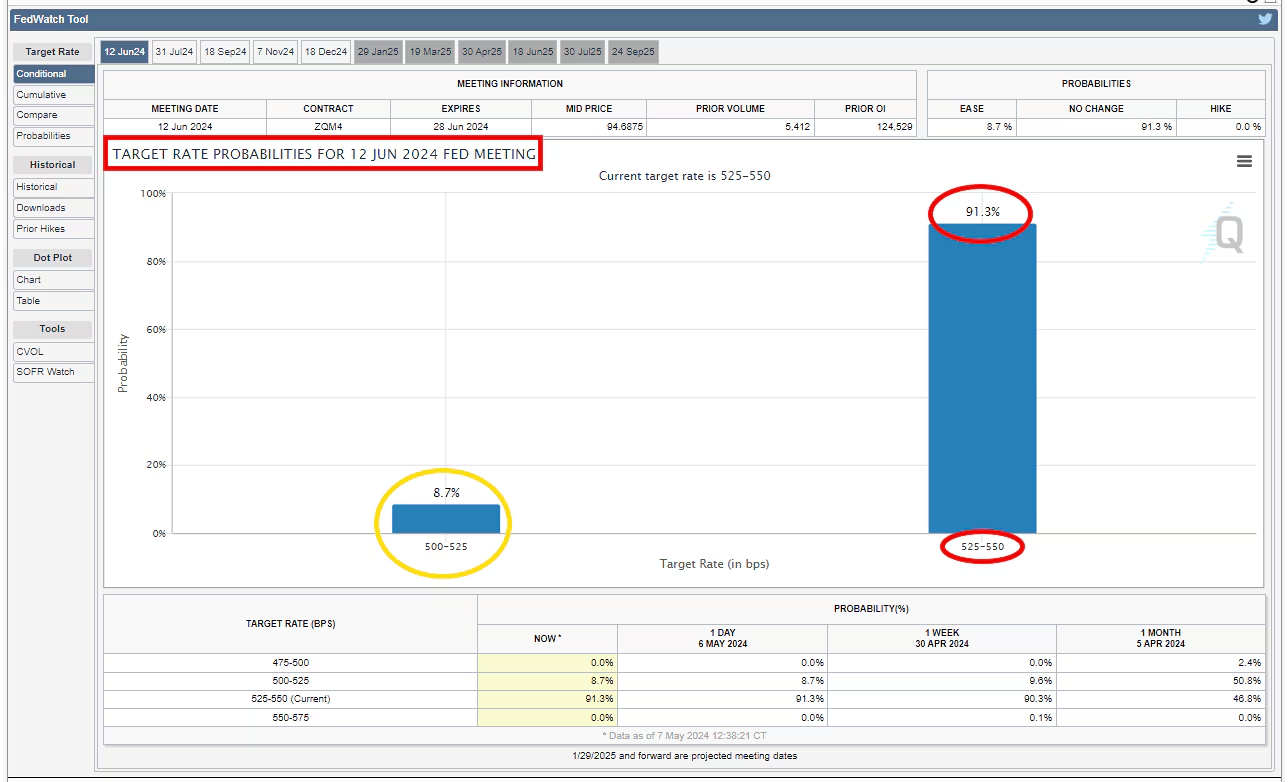Launch the SOFR Watch tool
This screenshot has width=1288, height=782.
pyautogui.click(x=54, y=372)
